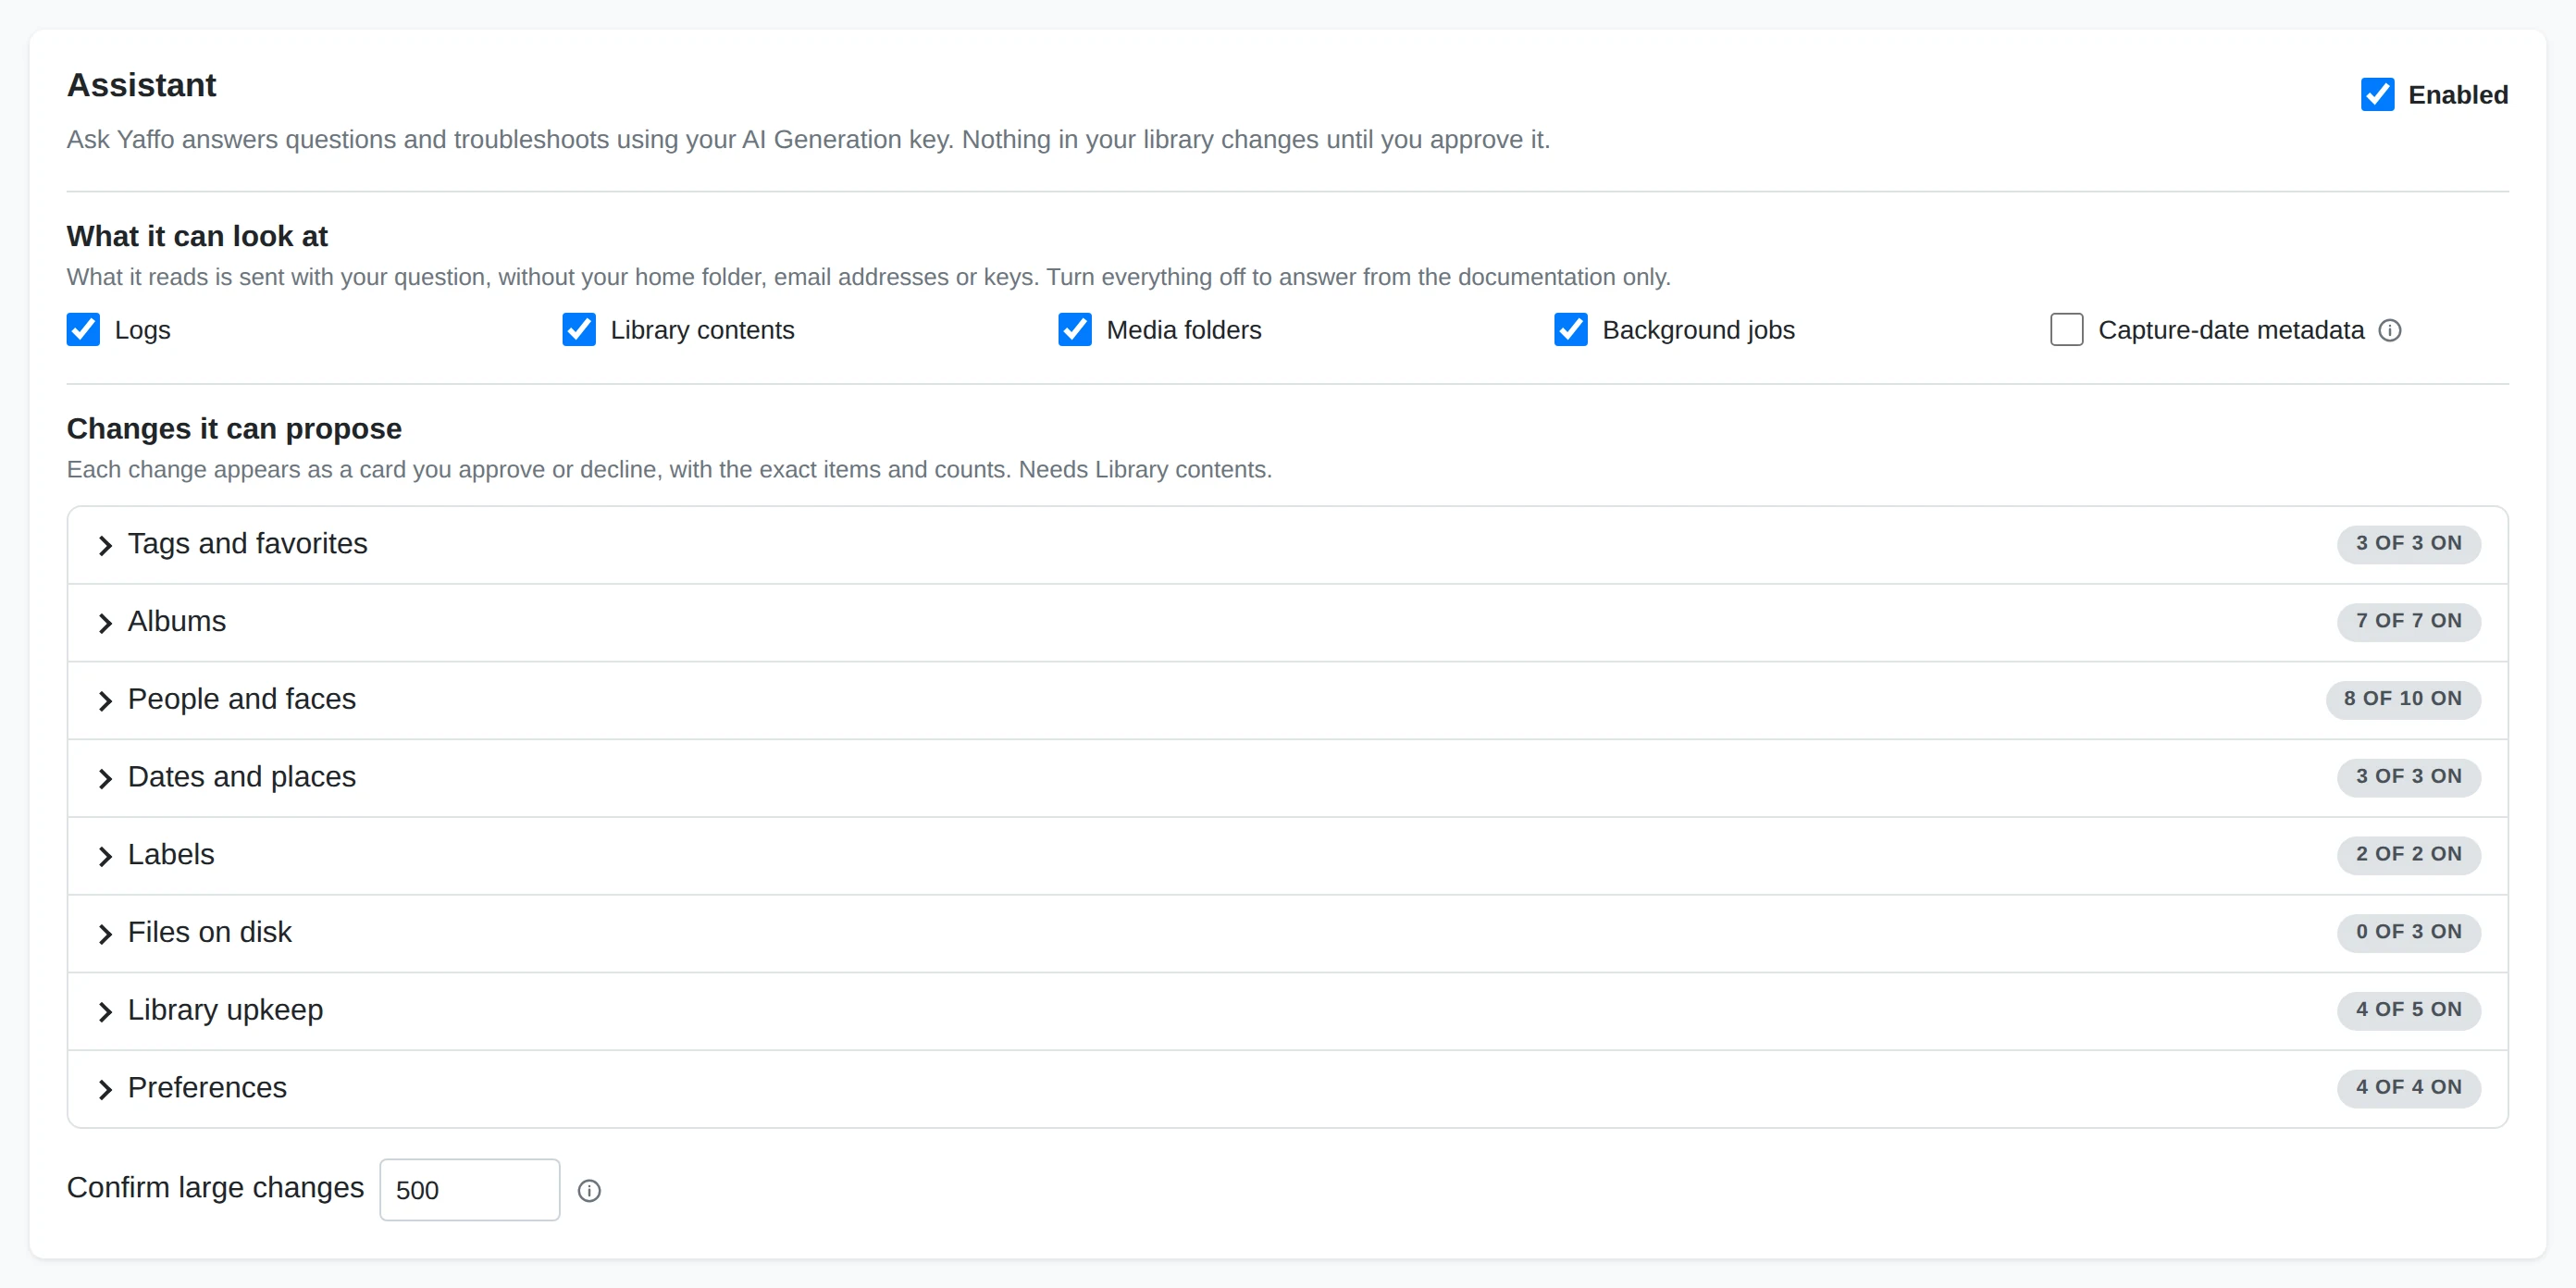This screenshot has height=1288, width=2576.
Task: Click the Confirm large changes input field
Action: (x=469, y=1190)
